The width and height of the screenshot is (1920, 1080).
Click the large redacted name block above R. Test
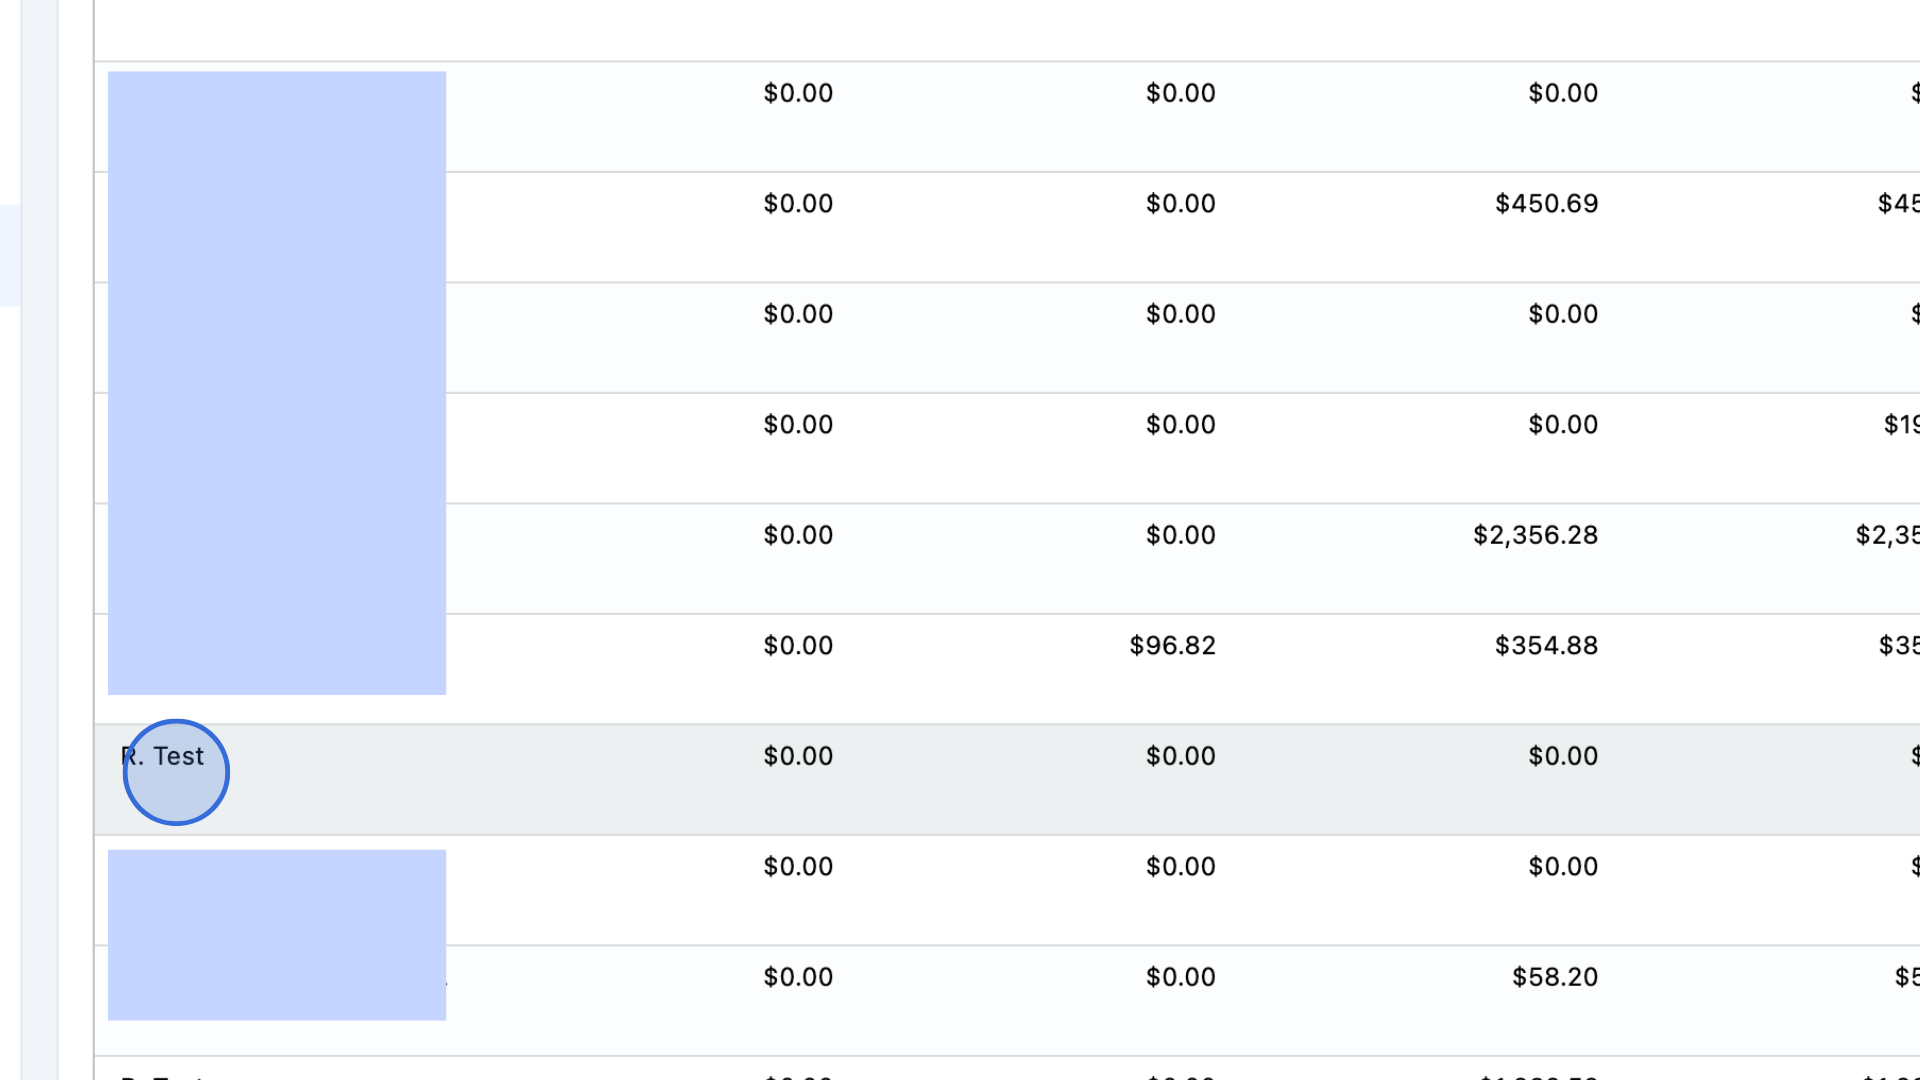(277, 383)
